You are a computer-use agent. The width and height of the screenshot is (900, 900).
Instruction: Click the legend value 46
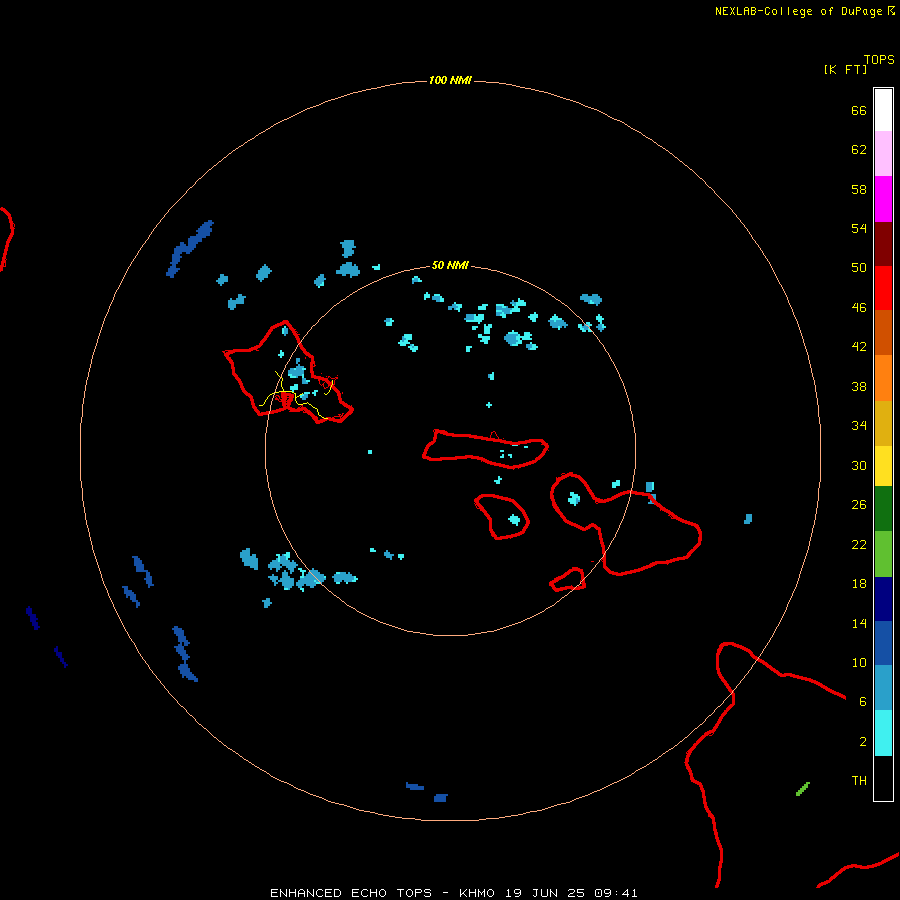click(x=859, y=308)
